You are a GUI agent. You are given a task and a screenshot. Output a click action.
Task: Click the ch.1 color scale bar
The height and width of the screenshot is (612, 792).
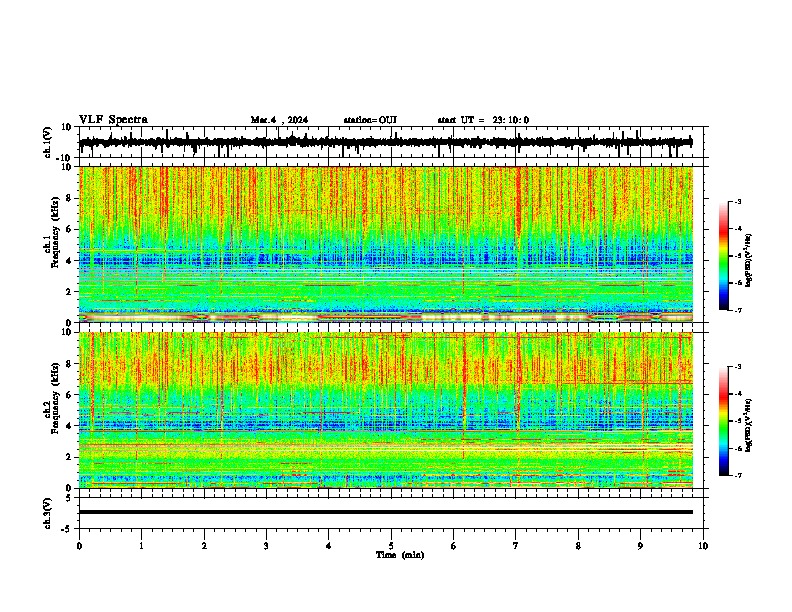[723, 256]
